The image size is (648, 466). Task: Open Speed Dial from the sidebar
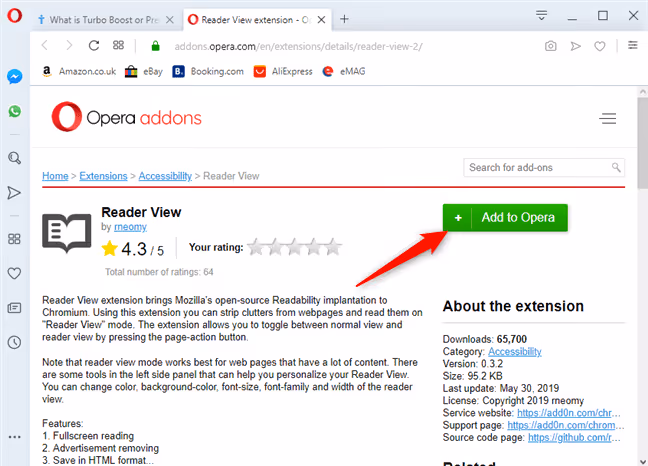point(14,239)
